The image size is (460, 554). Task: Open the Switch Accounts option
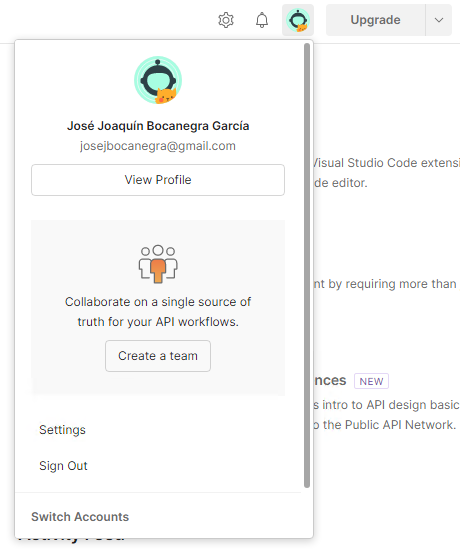point(80,517)
